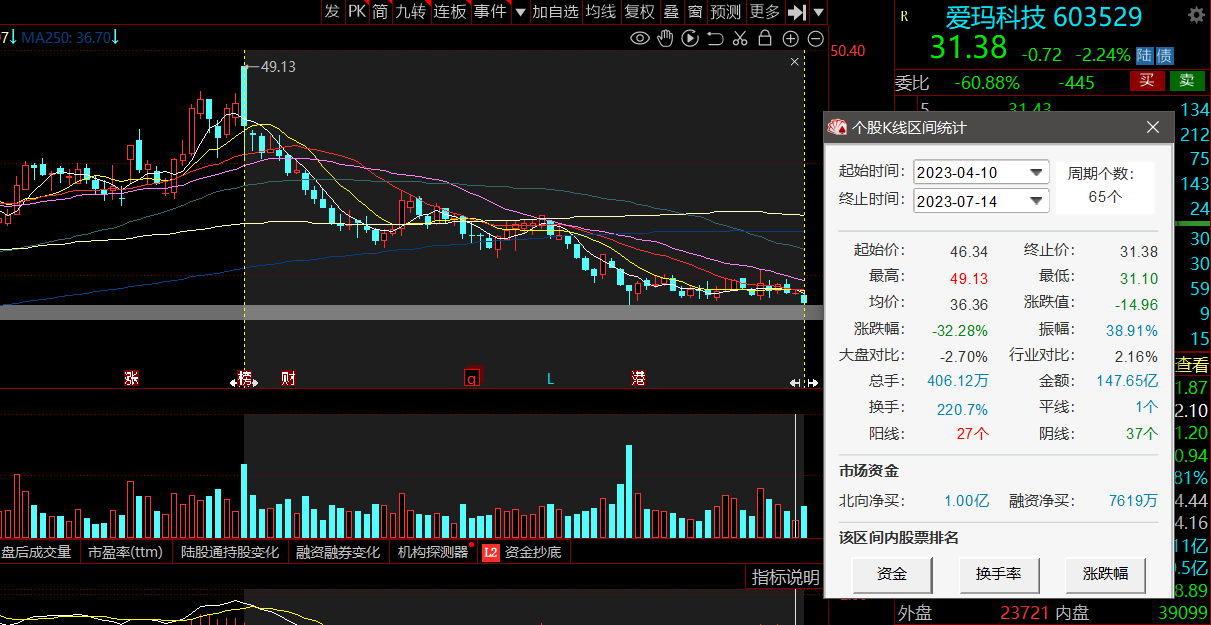Click the 叠 overlay button

[671, 12]
